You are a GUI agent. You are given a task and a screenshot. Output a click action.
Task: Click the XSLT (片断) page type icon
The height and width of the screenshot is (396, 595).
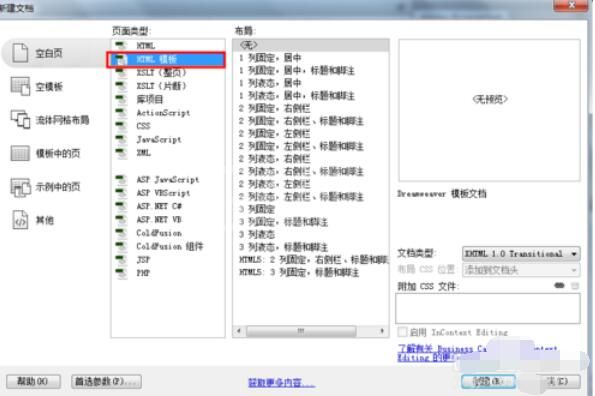tap(121, 86)
